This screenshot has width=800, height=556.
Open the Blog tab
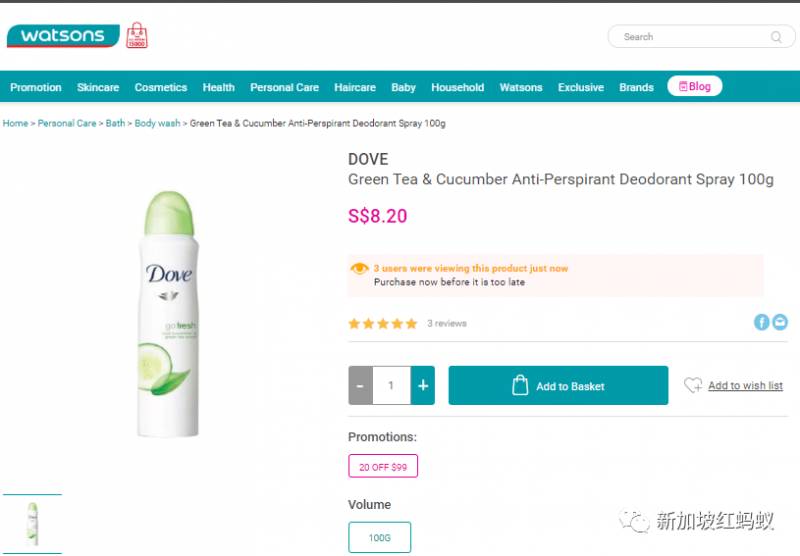click(x=695, y=87)
